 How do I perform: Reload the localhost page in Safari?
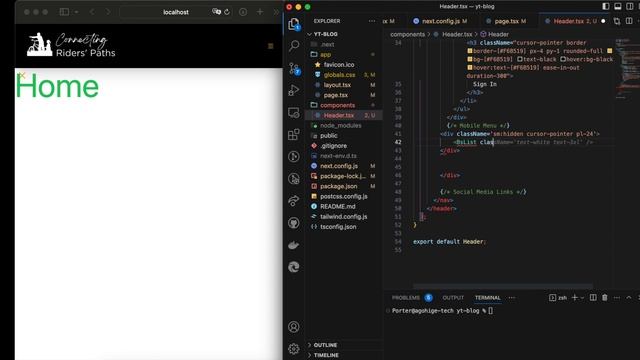[x=227, y=12]
